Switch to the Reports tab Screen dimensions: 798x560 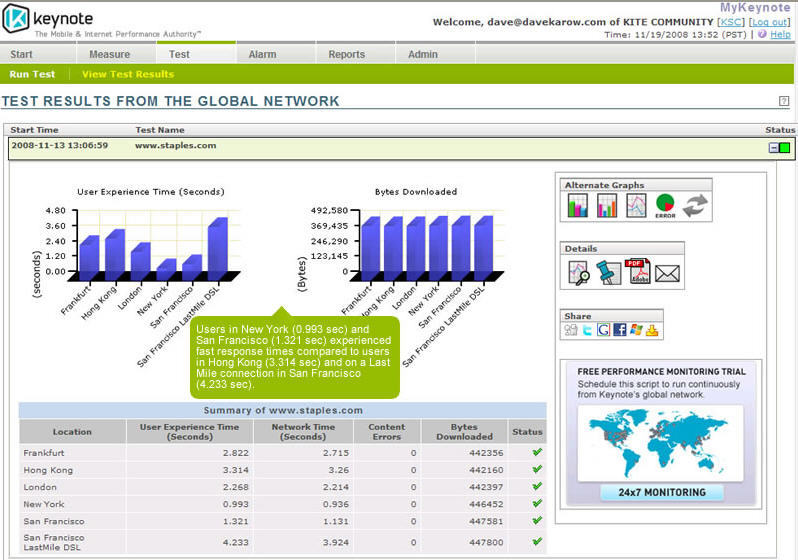[x=356, y=54]
